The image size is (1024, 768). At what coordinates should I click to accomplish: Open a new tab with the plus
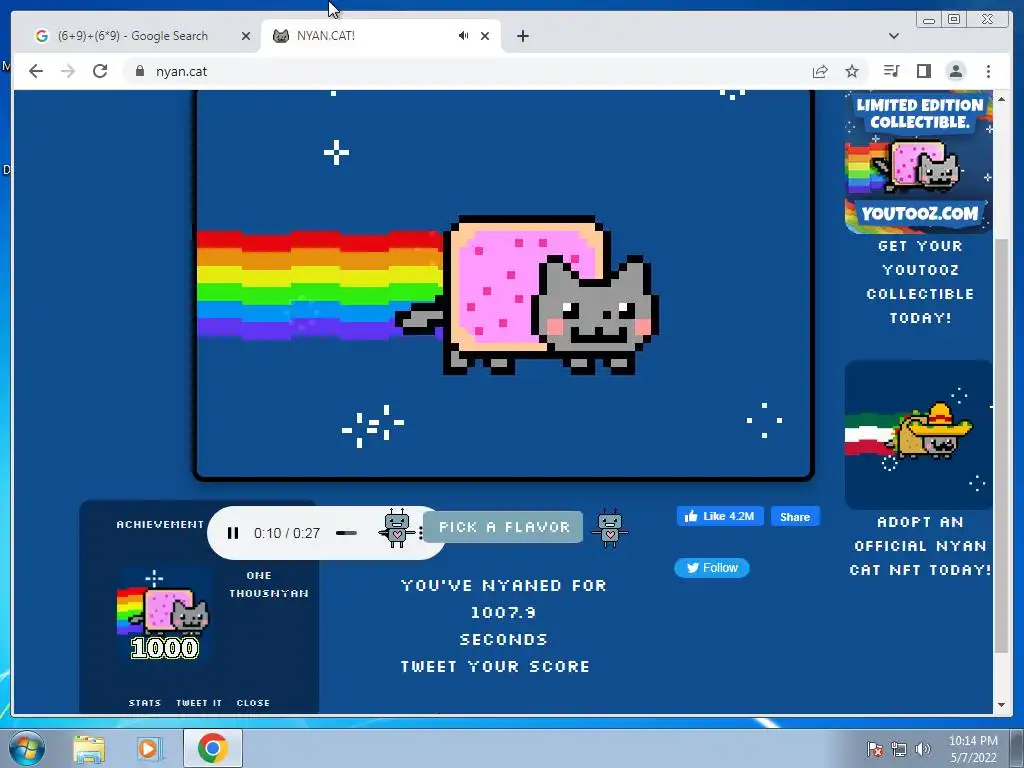coord(522,36)
